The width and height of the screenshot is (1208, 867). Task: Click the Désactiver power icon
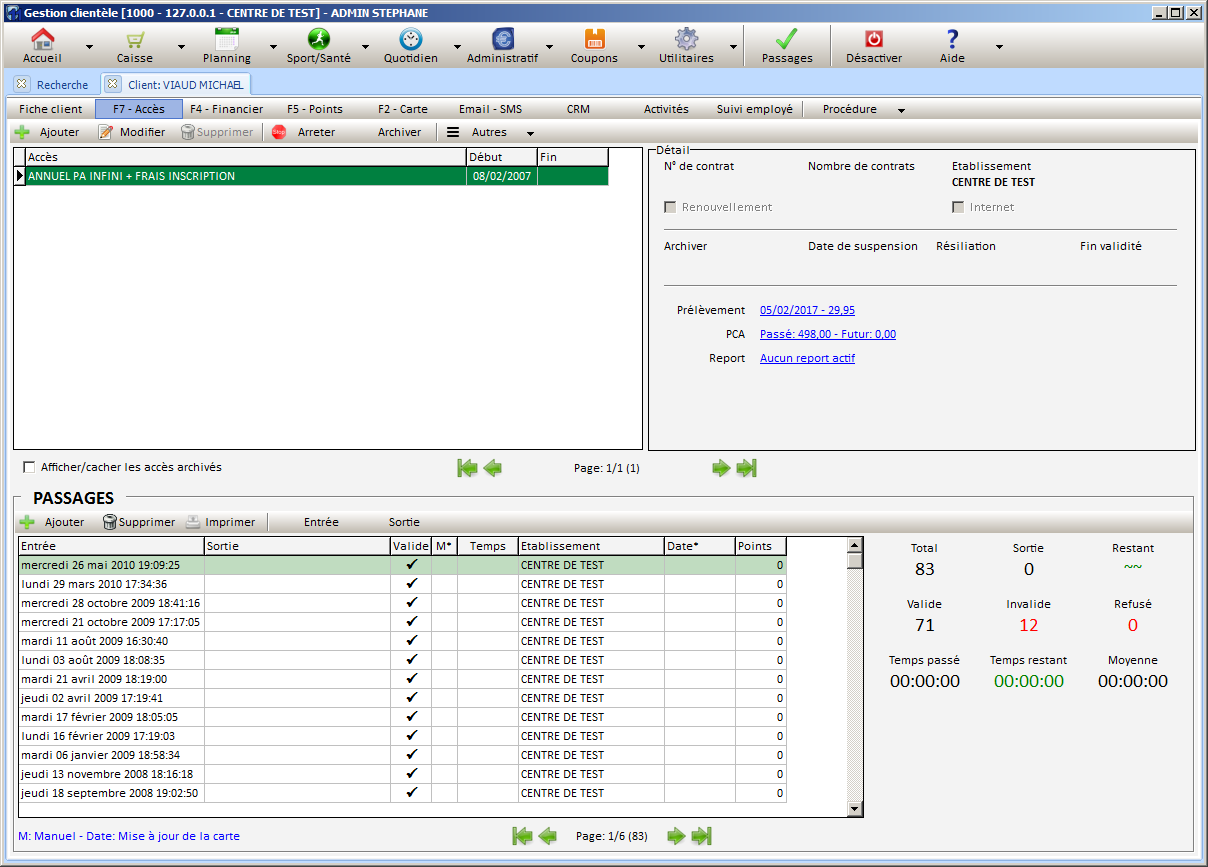coord(874,39)
